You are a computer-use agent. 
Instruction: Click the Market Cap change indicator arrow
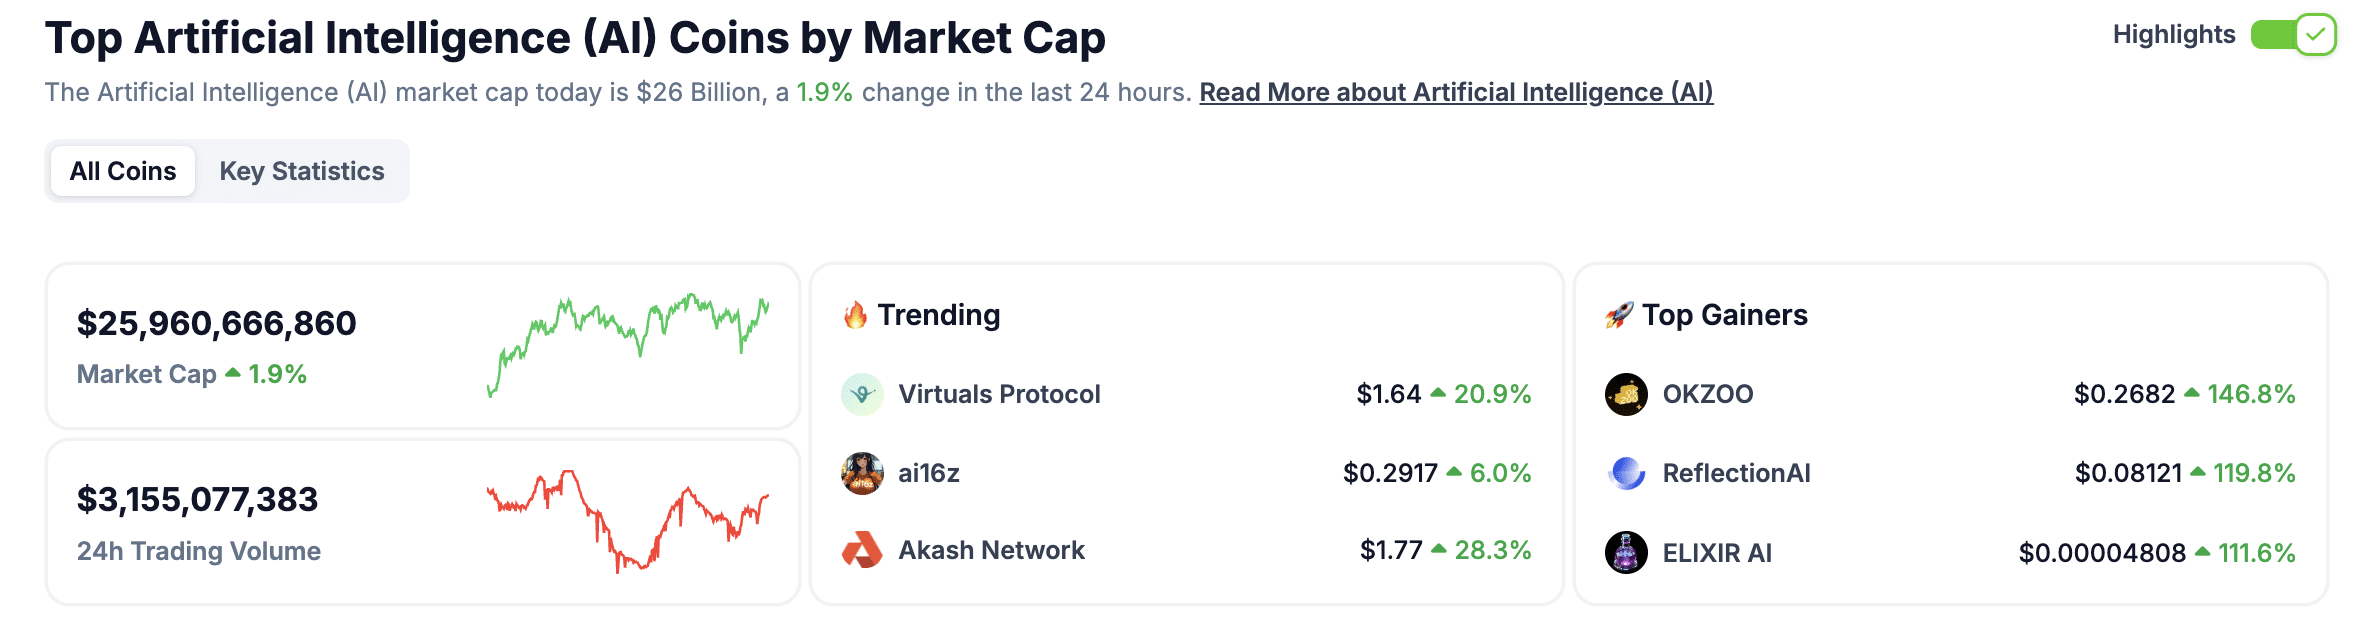click(x=233, y=374)
